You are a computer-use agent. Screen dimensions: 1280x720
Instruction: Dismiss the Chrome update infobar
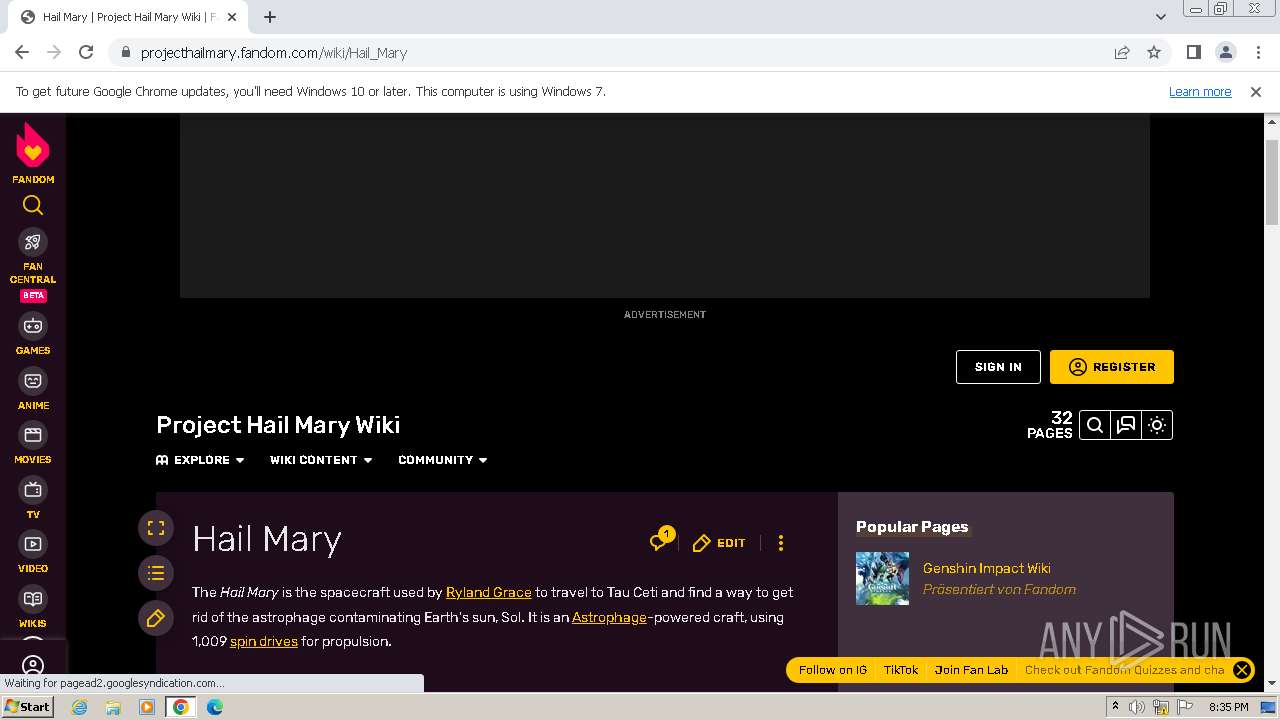click(x=1256, y=91)
